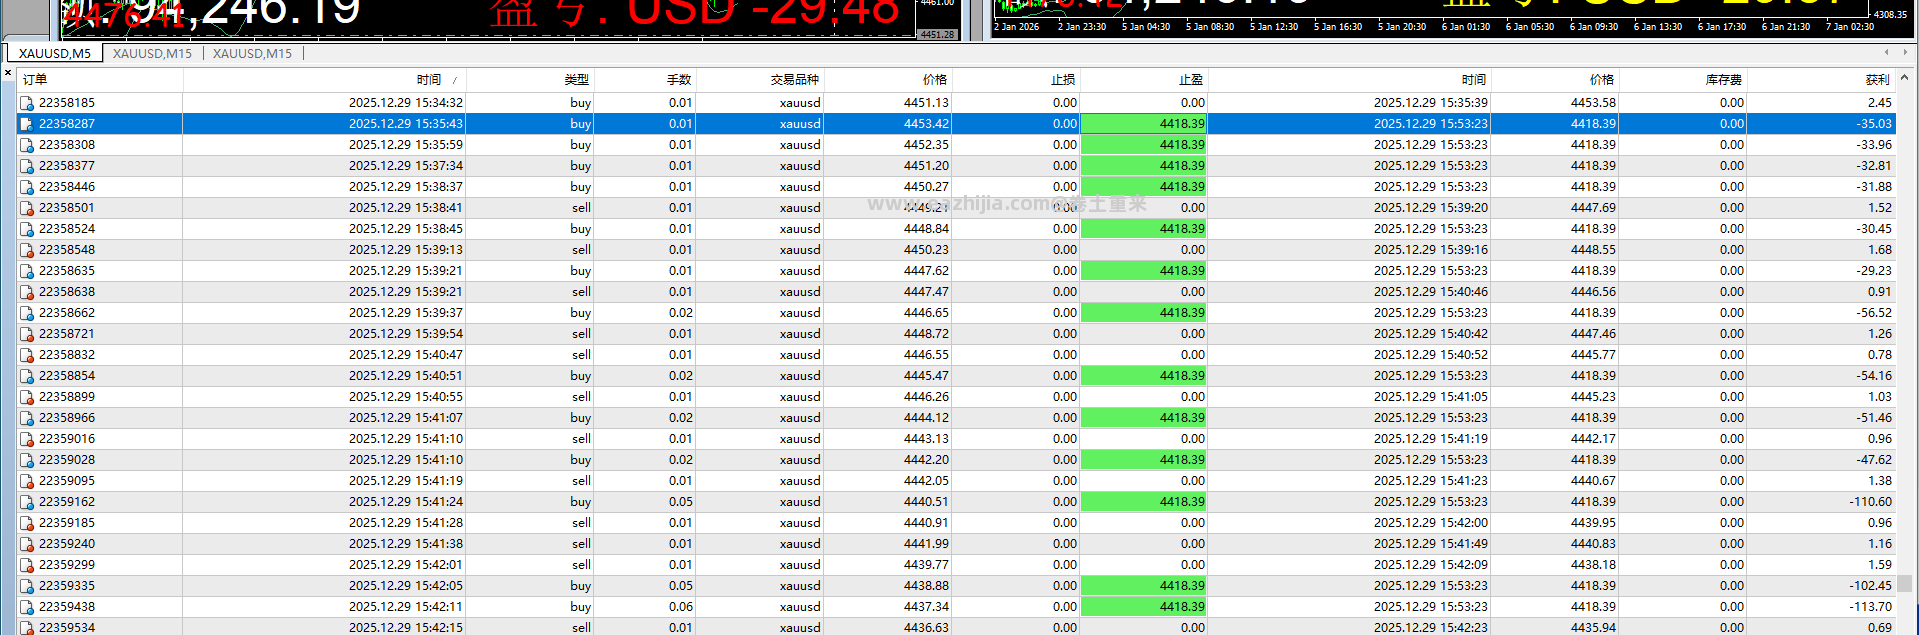Sort by the 类型 column header

(x=530, y=79)
